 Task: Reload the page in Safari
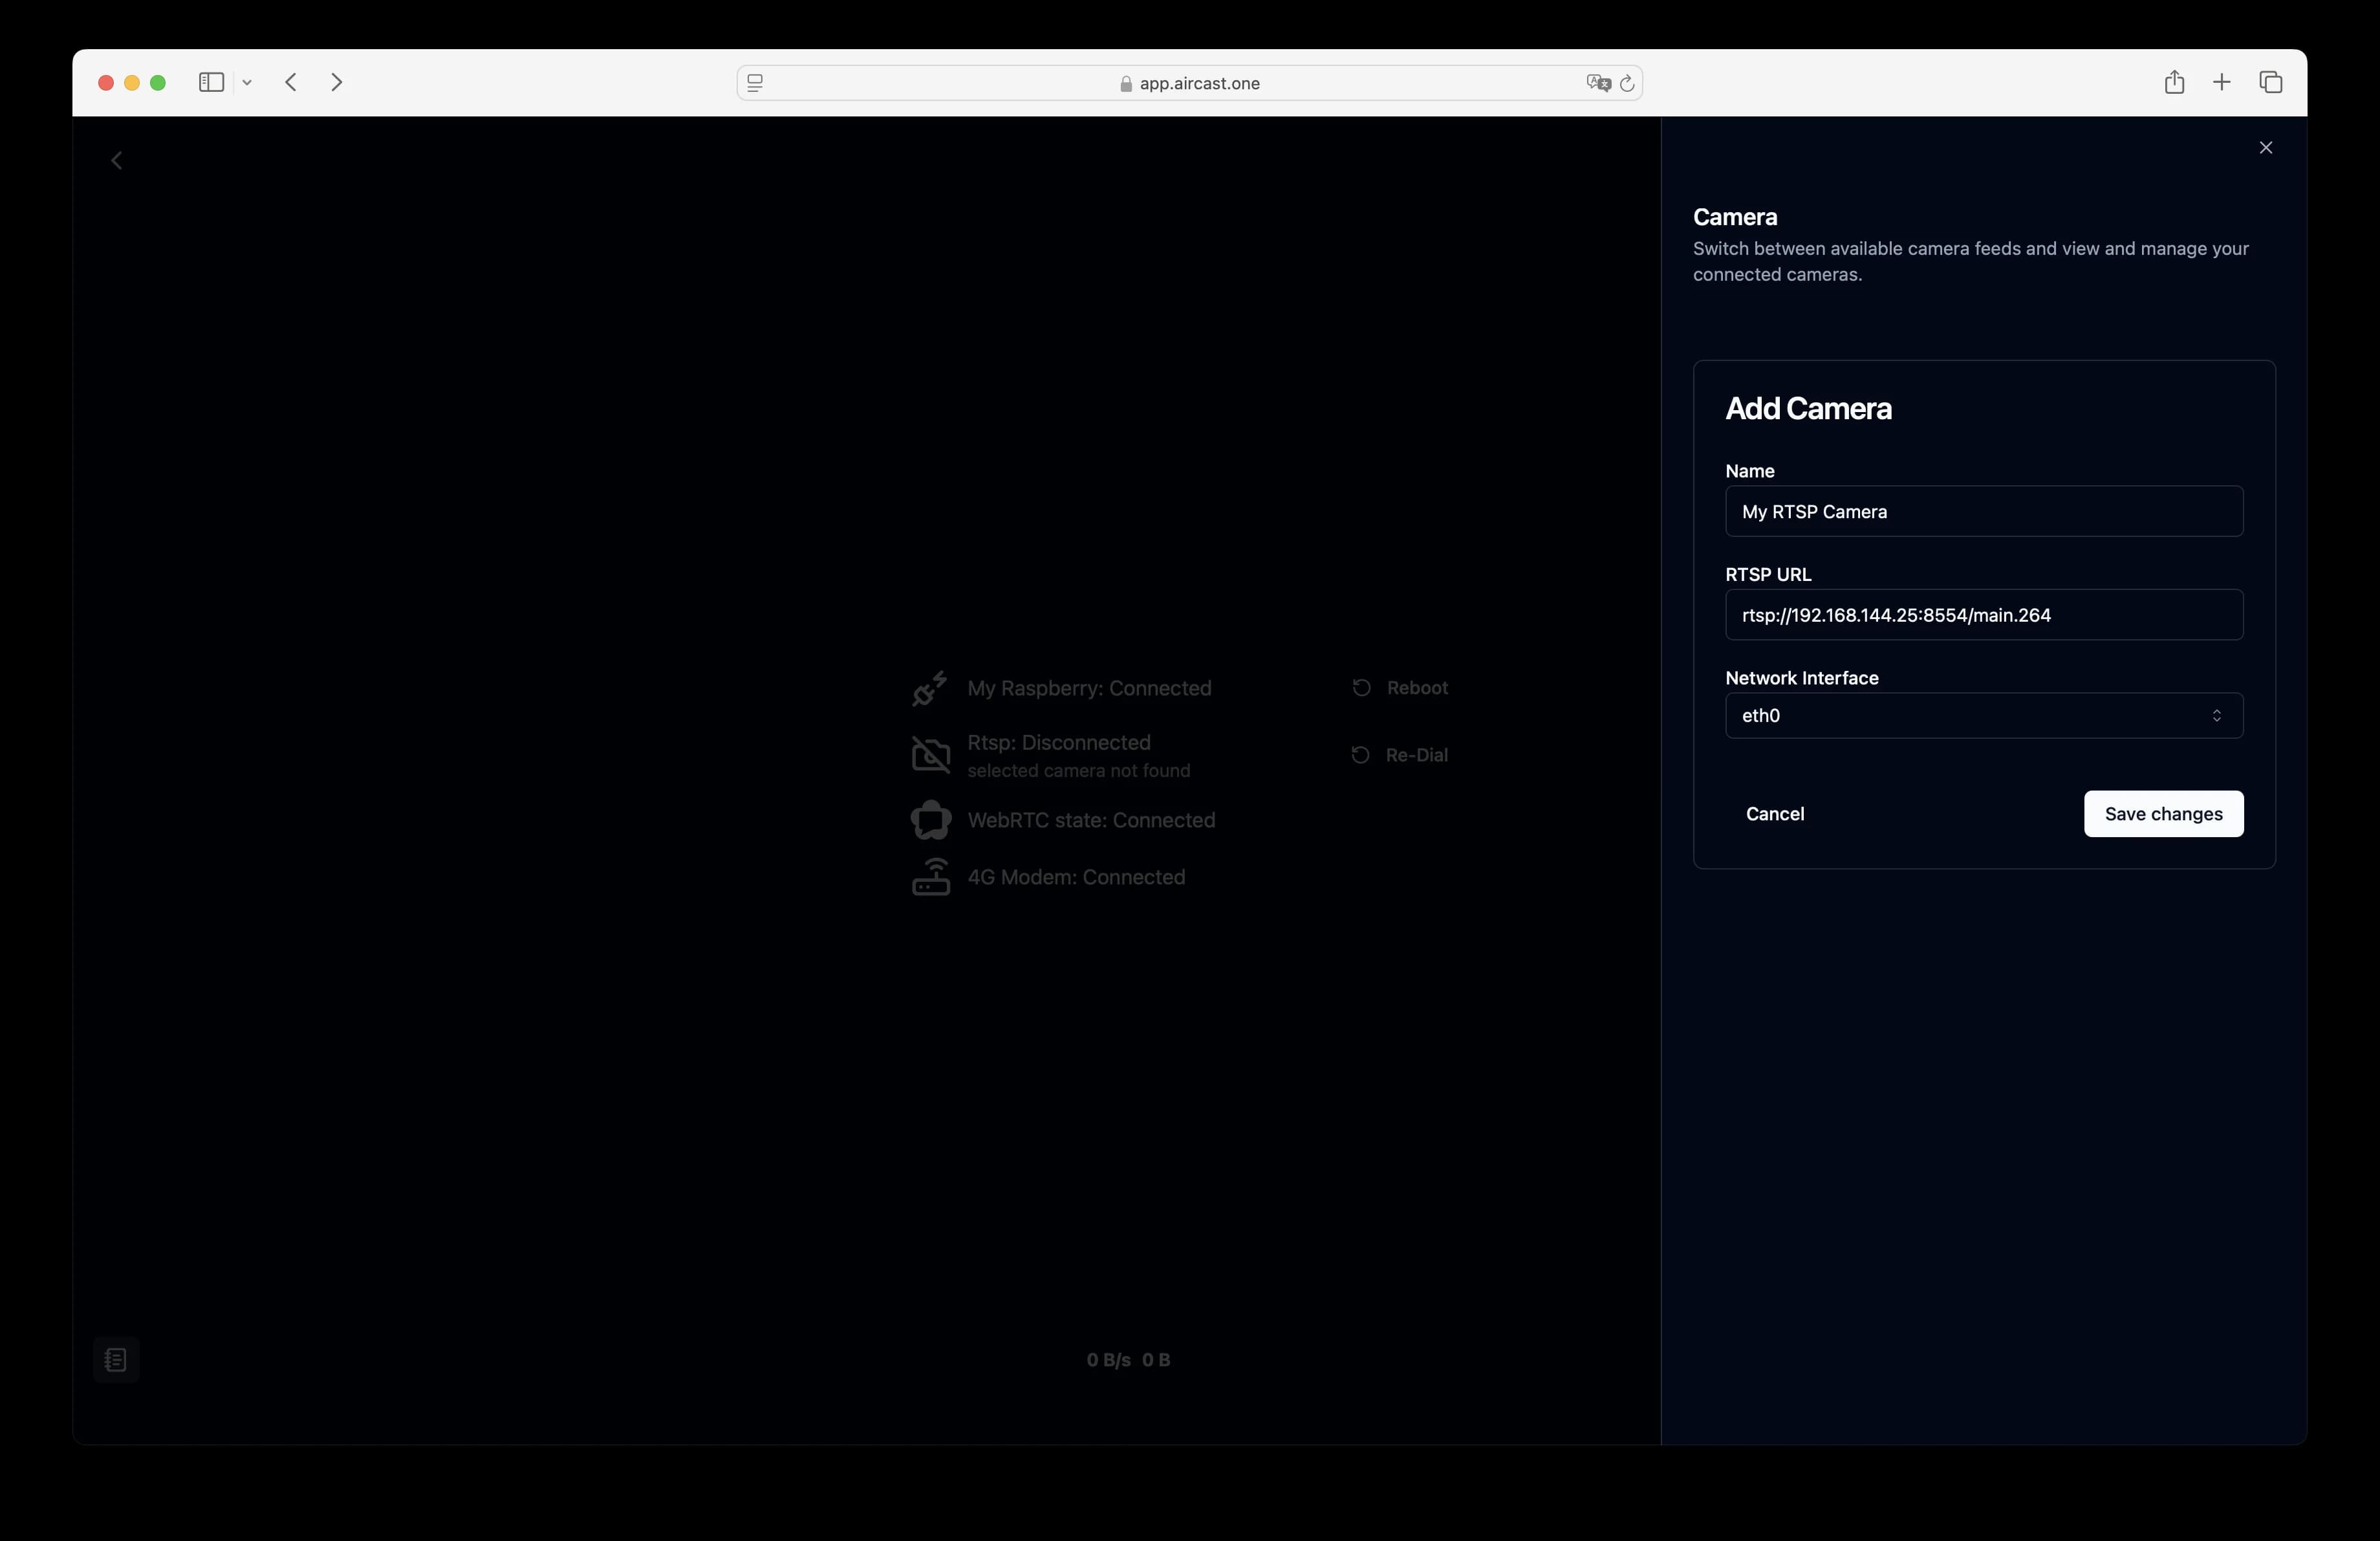click(x=1627, y=84)
